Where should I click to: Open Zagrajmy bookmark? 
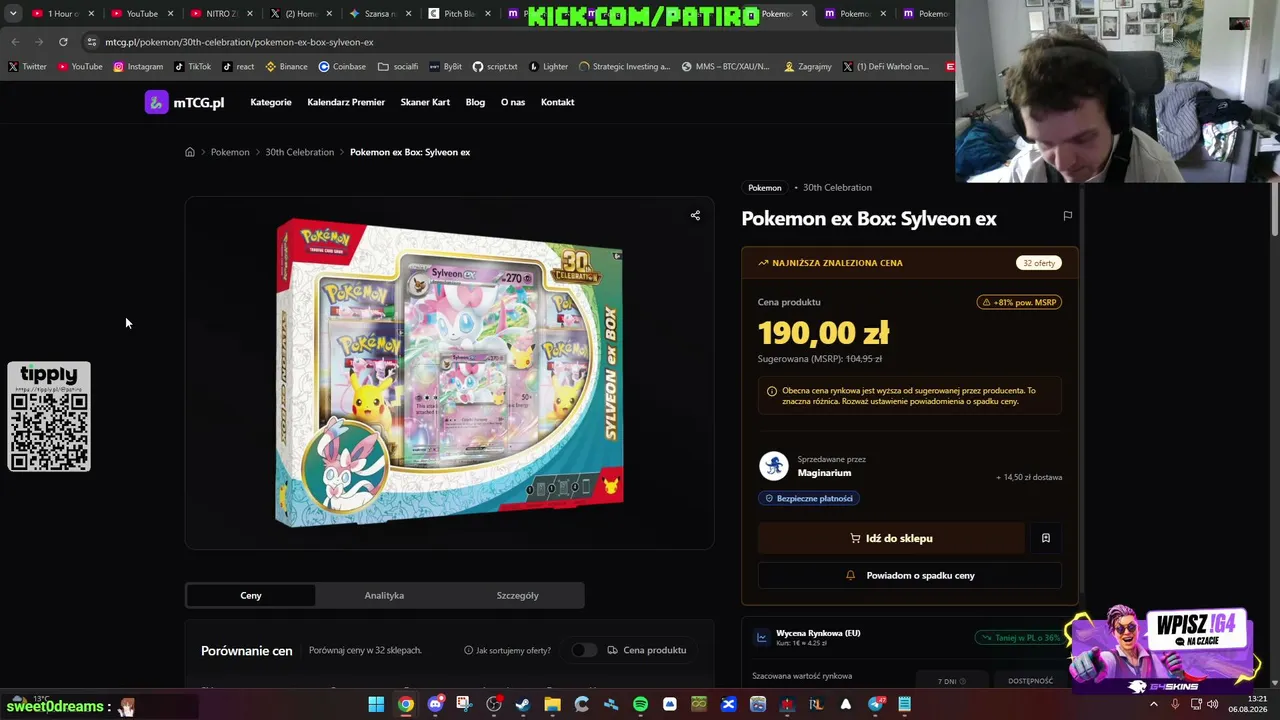(808, 67)
